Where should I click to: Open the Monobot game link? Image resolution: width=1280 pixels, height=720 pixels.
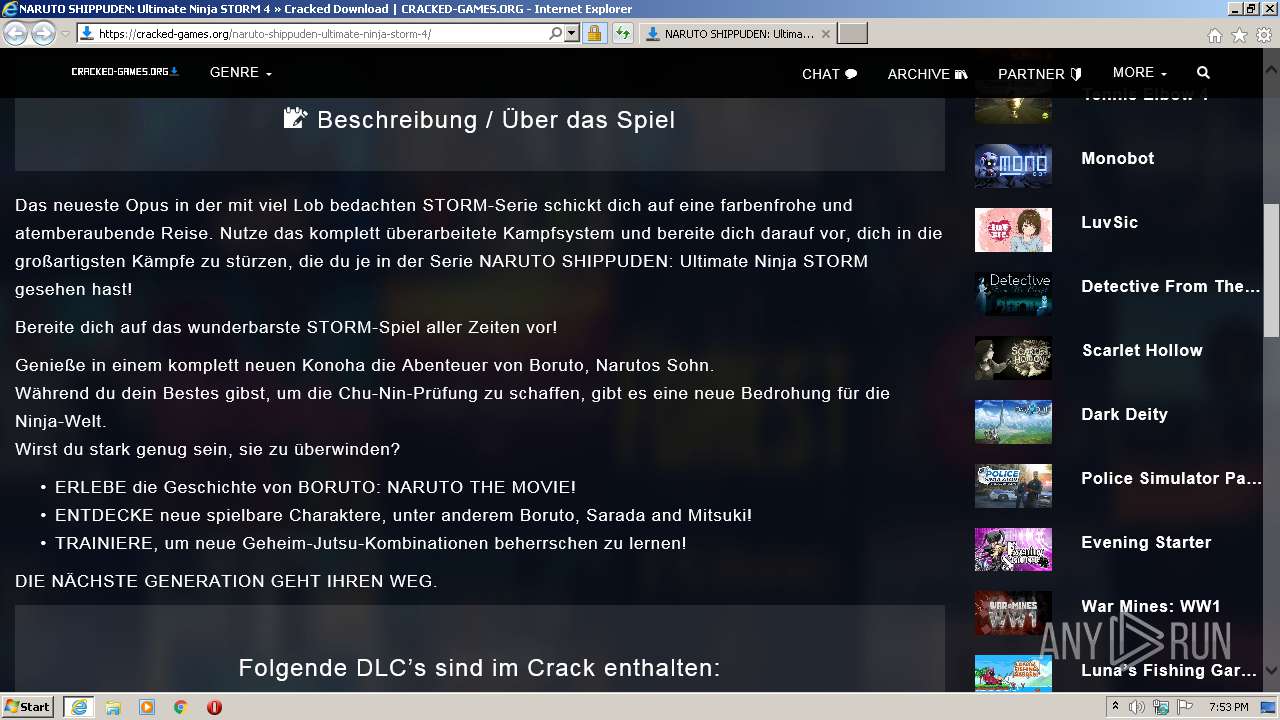pos(1117,158)
